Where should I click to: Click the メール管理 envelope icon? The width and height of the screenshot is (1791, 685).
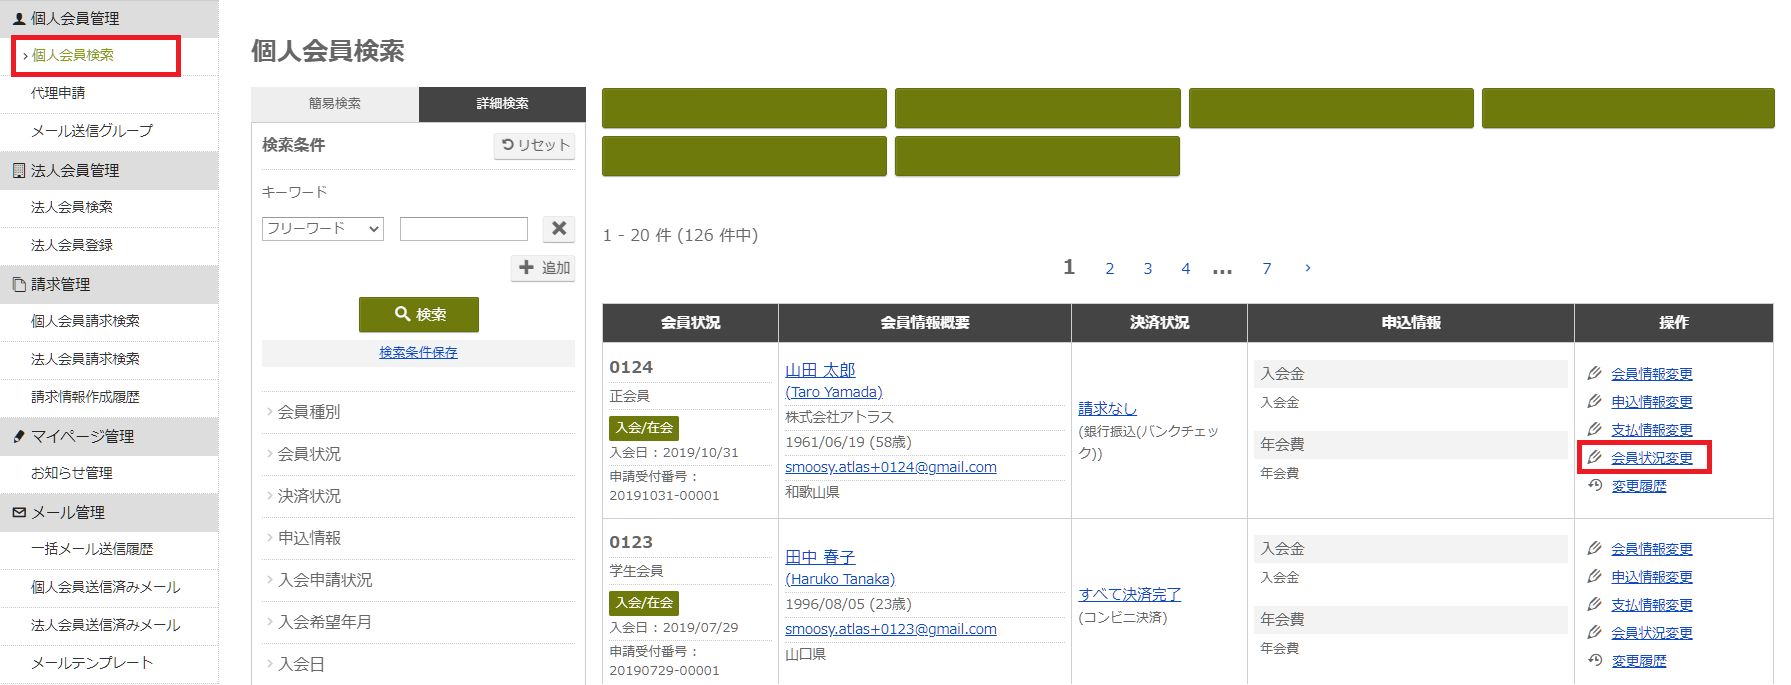tap(19, 512)
